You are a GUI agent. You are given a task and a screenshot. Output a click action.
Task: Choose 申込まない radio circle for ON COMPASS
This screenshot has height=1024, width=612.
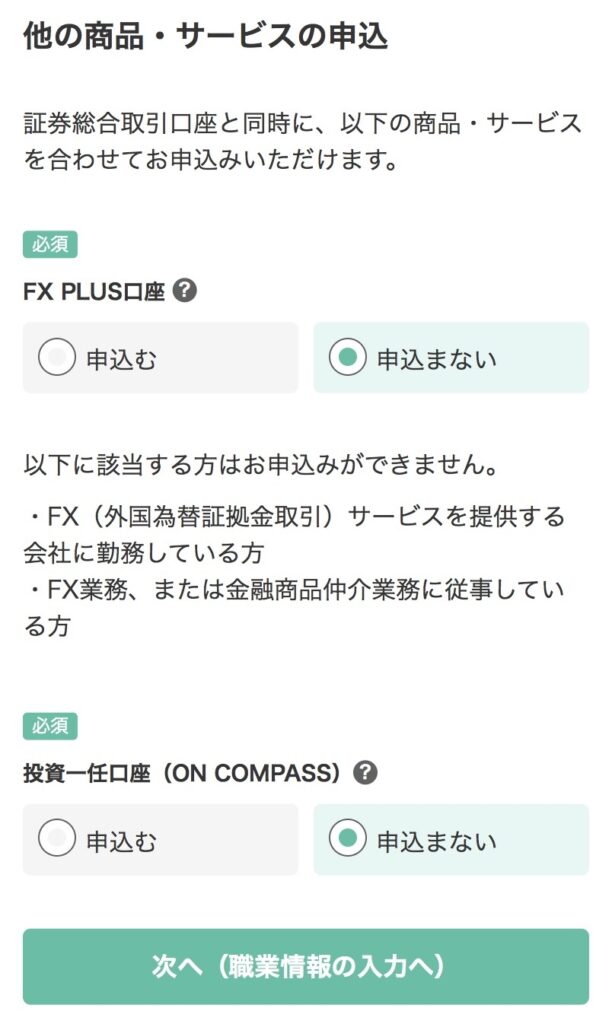click(347, 840)
